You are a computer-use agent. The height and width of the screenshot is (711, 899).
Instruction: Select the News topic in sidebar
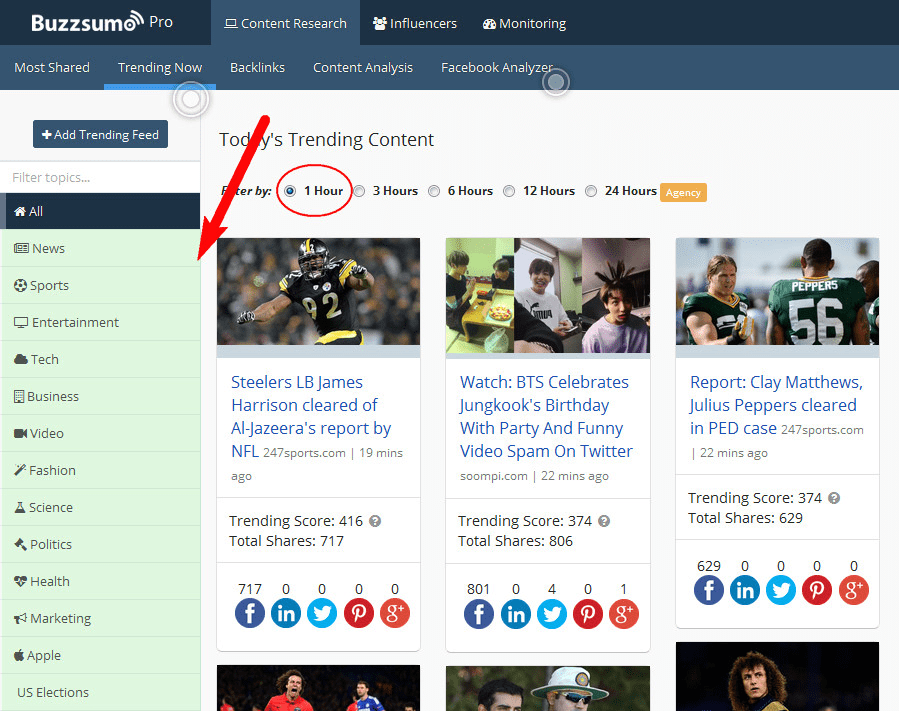tap(100, 249)
